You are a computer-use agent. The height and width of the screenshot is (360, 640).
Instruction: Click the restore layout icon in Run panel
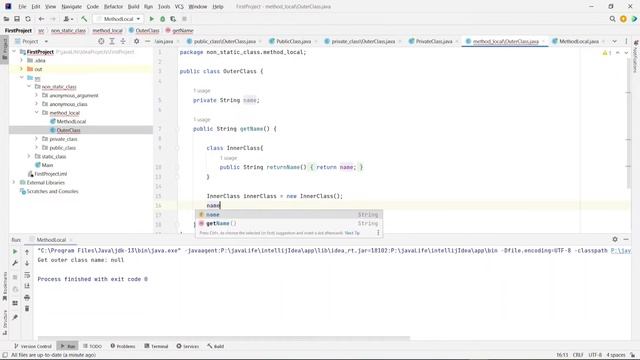coord(15,303)
